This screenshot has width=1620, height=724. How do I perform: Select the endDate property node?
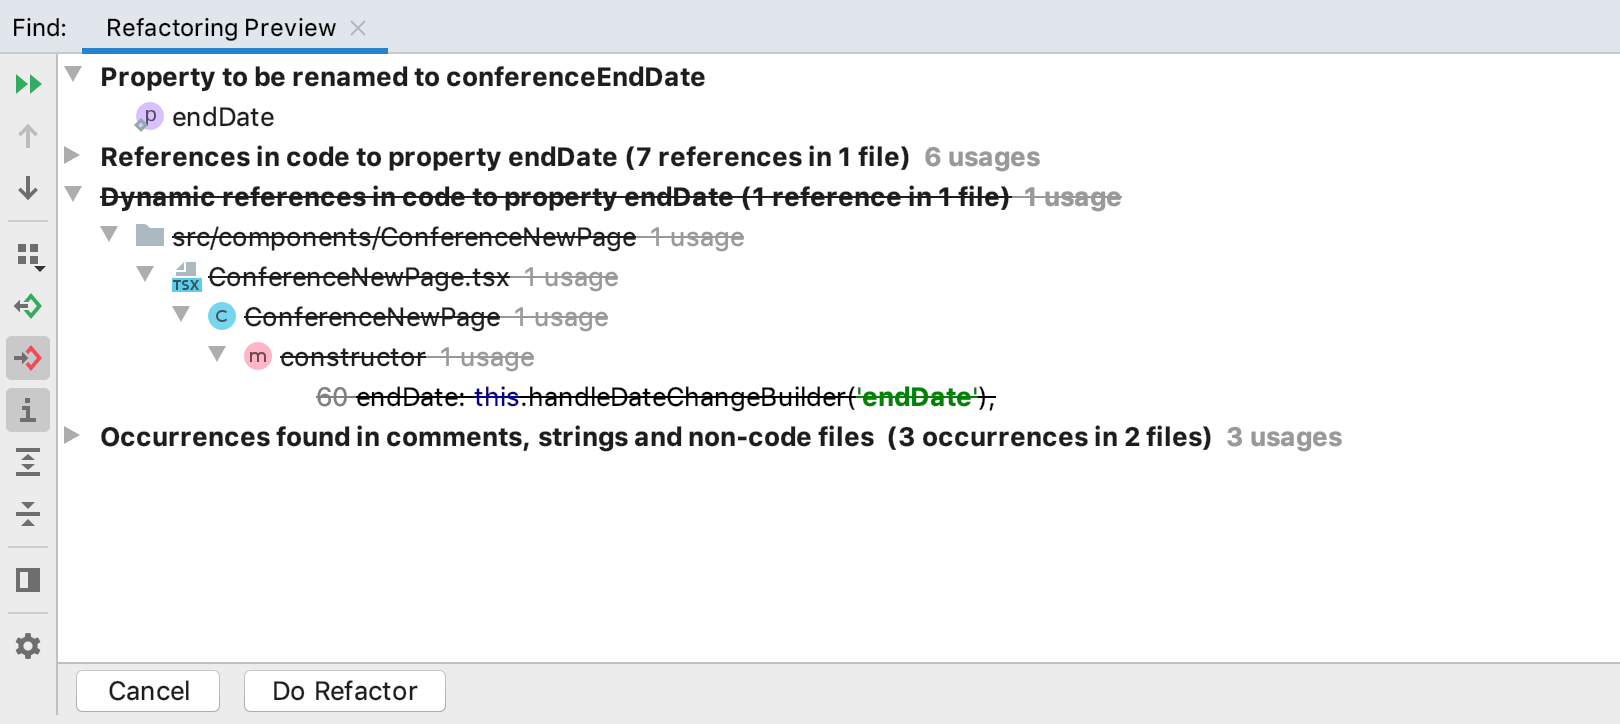tap(222, 117)
